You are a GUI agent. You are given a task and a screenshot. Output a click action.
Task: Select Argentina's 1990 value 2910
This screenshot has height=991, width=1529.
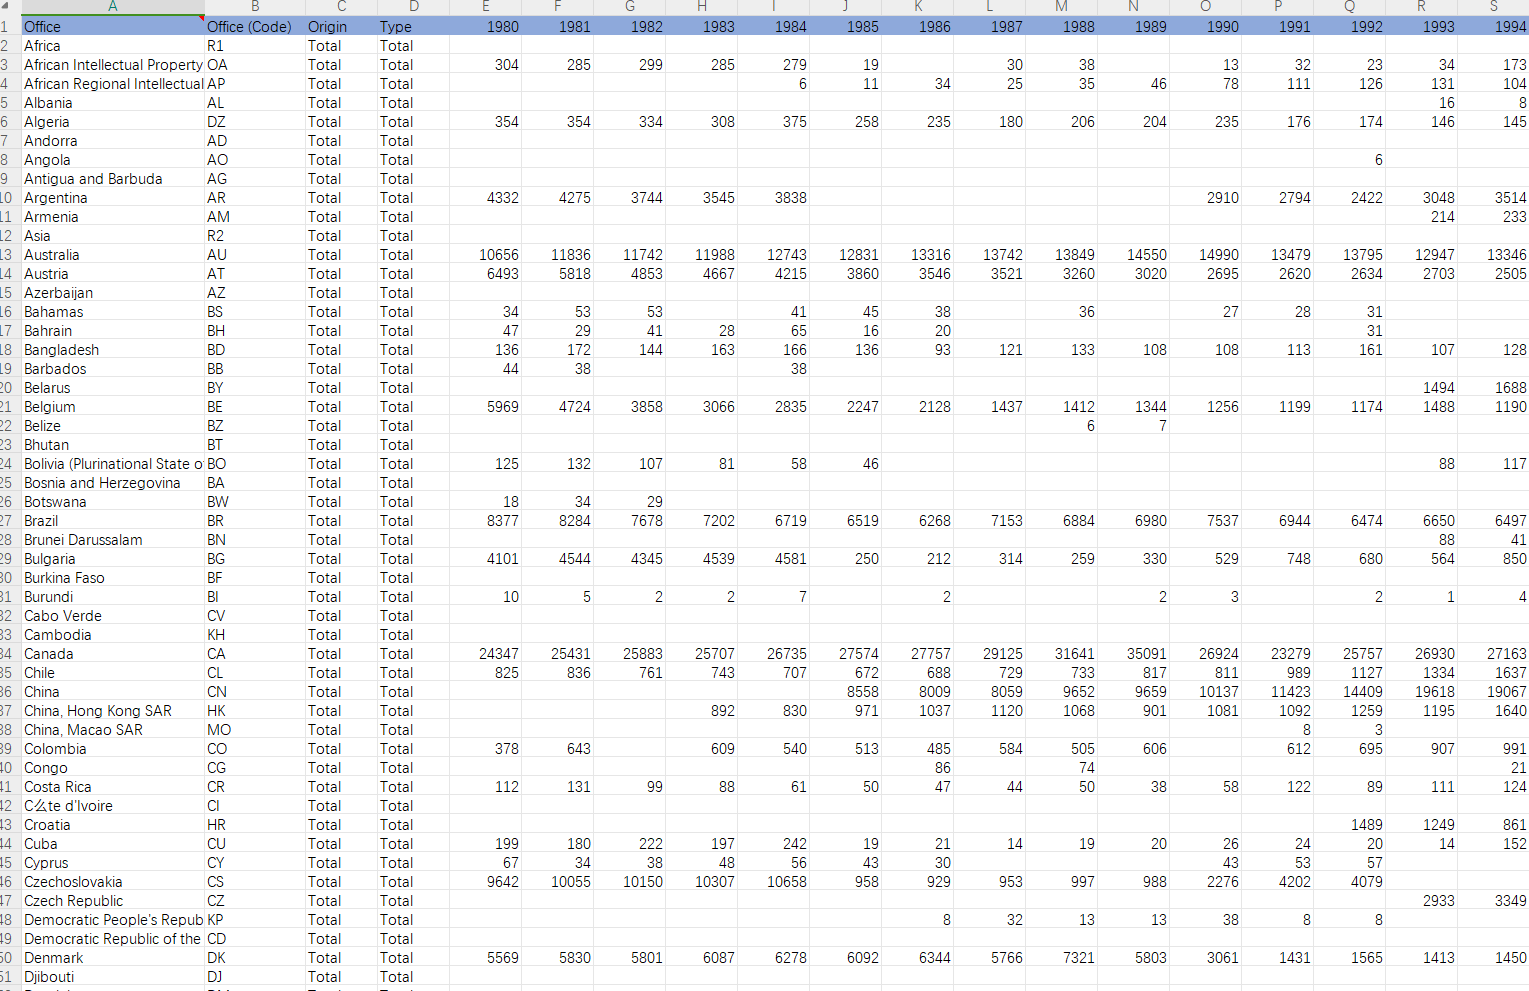[x=1206, y=198]
